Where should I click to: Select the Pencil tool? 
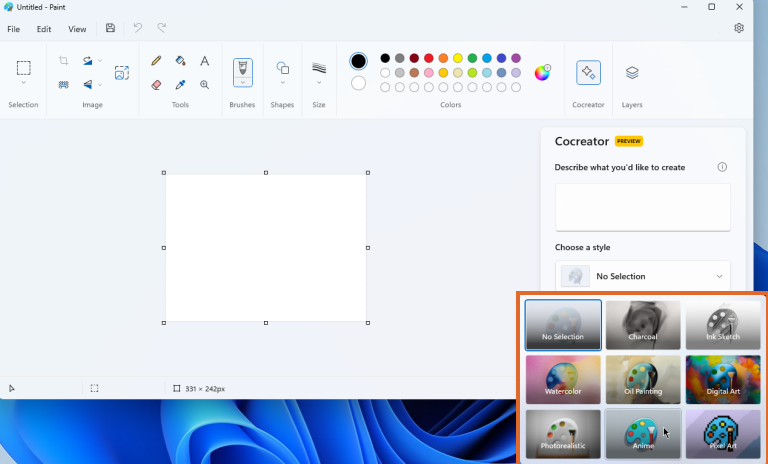tap(156, 60)
